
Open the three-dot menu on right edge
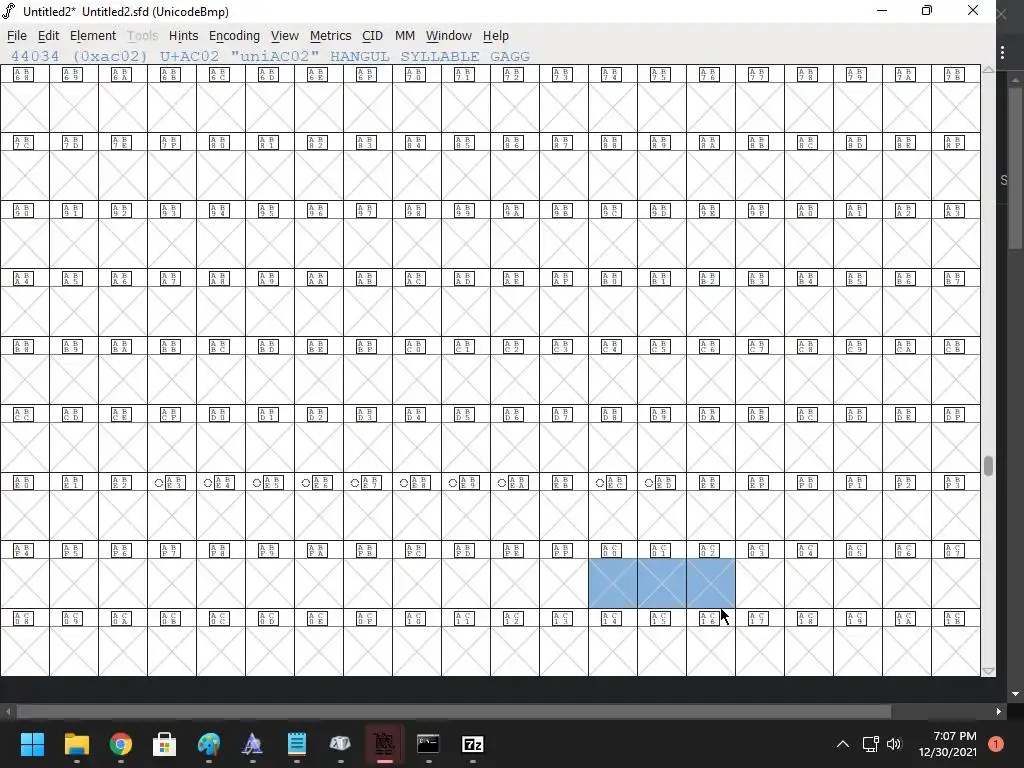[x=1002, y=52]
